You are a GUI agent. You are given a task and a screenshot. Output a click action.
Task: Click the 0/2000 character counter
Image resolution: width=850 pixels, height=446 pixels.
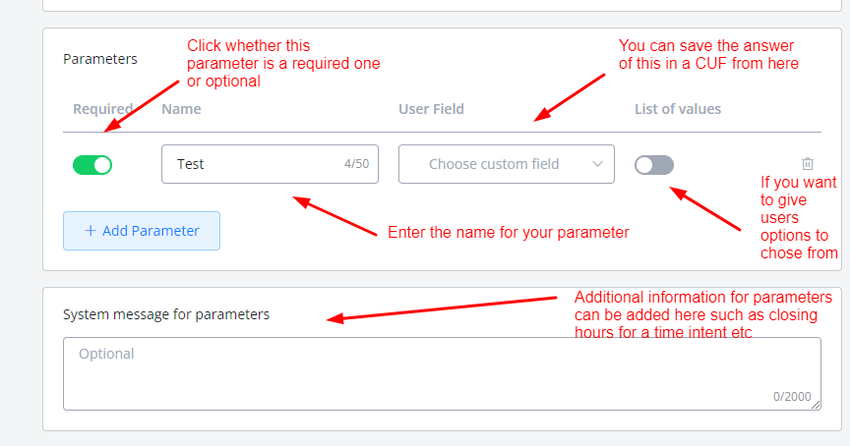tap(792, 397)
